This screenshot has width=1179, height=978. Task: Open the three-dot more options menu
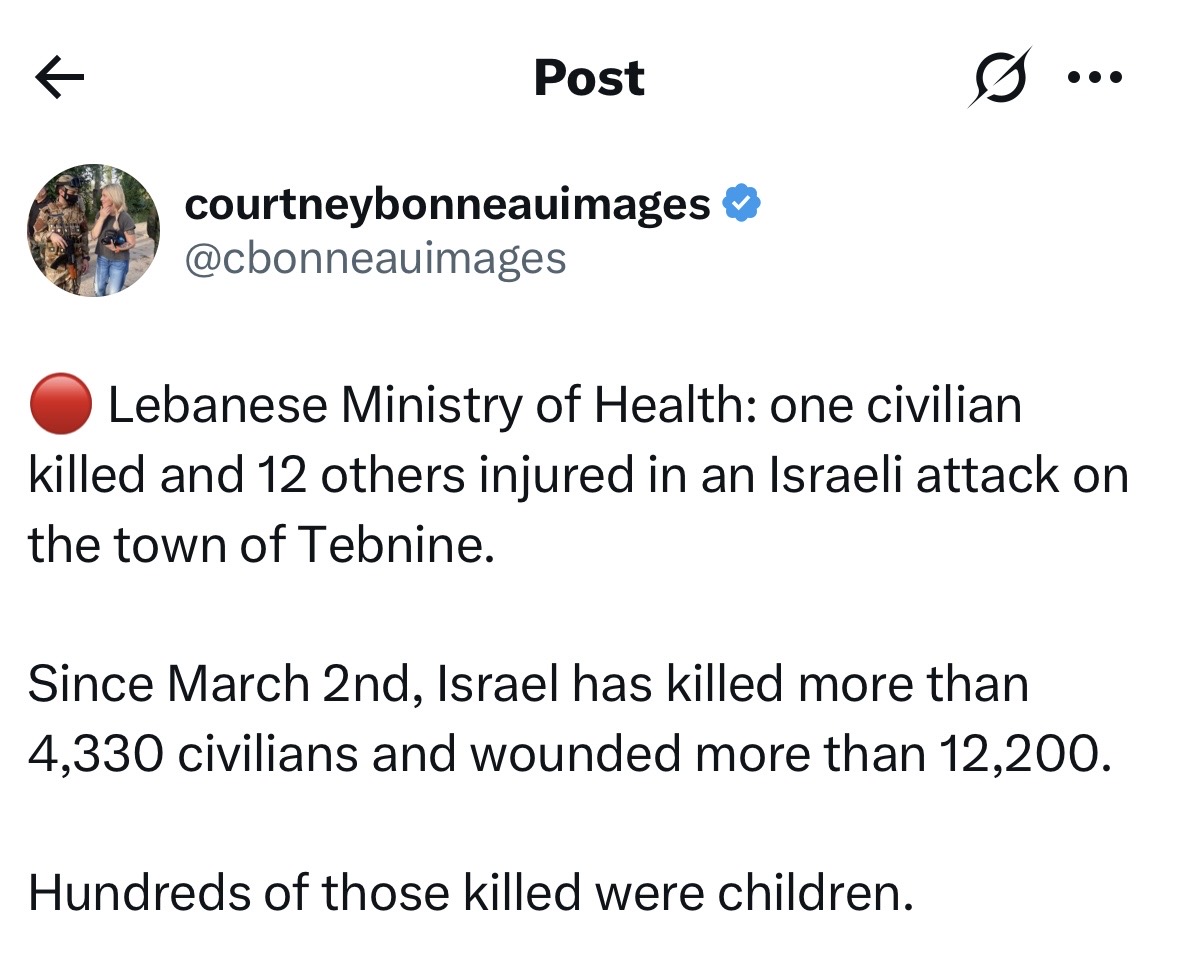coord(1095,77)
